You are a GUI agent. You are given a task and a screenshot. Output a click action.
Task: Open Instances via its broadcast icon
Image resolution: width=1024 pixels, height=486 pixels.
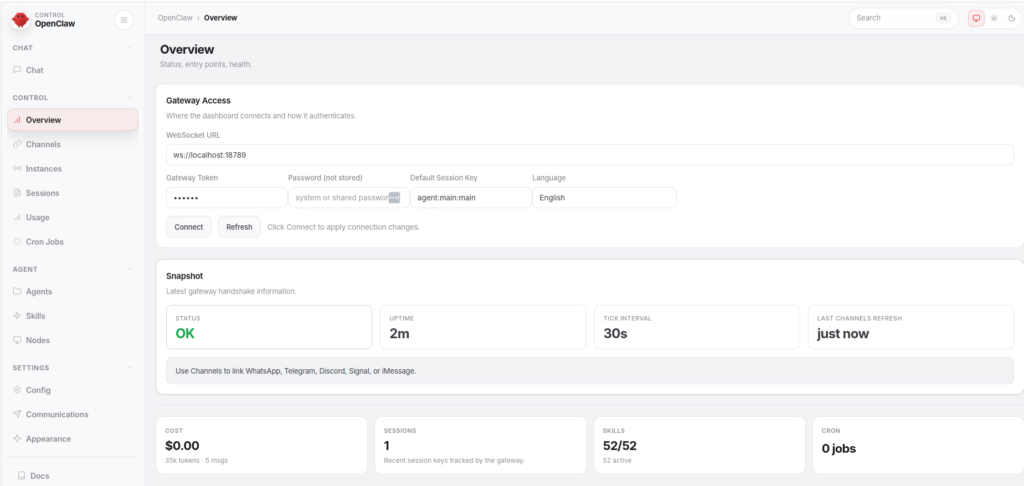pyautogui.click(x=17, y=169)
